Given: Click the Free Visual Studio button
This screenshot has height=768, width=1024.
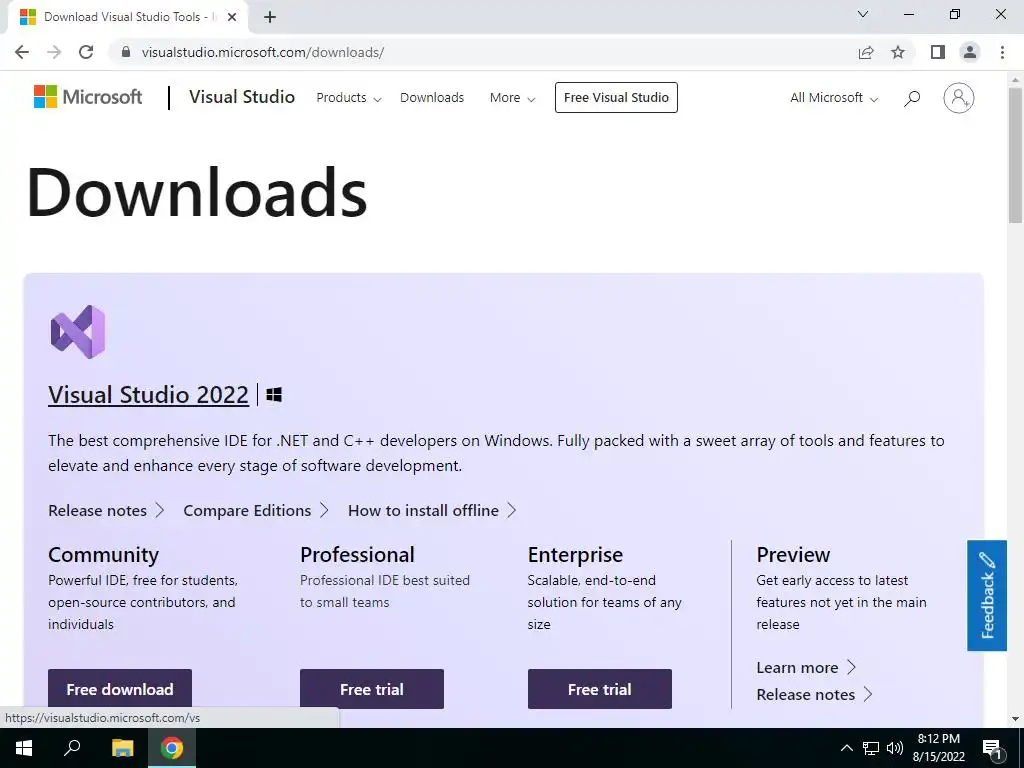Looking at the screenshot, I should click(616, 97).
